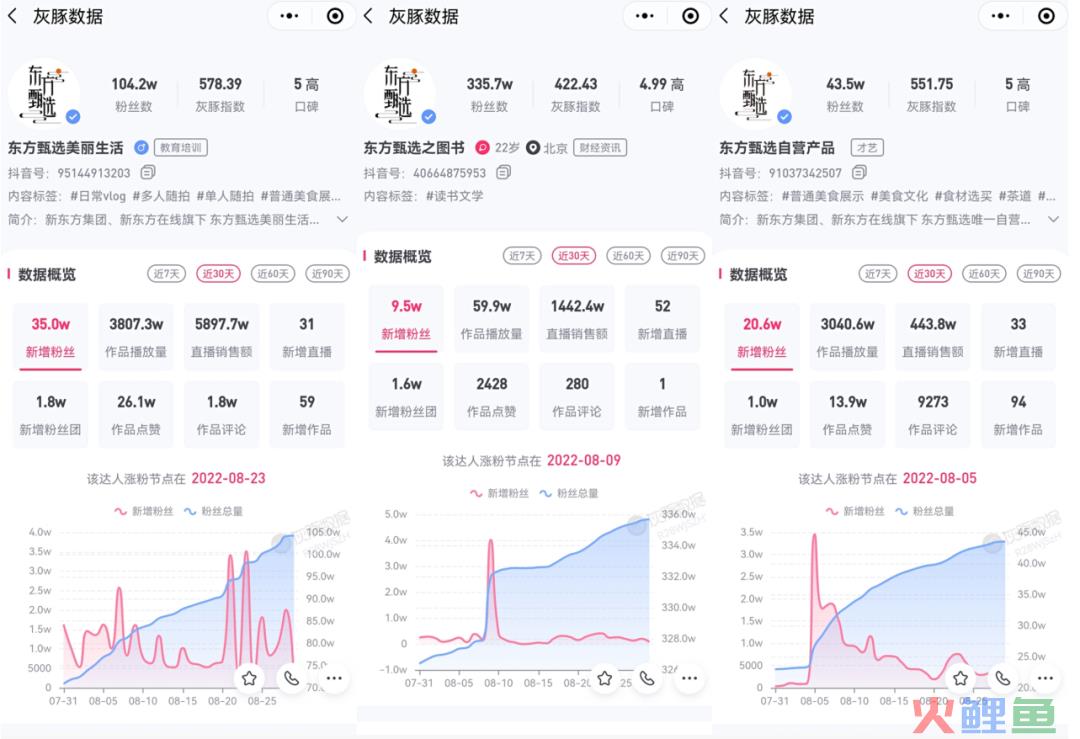This screenshot has height=739, width=1080.
Task: Select the 94 新增作品 card
Action: [1018, 415]
